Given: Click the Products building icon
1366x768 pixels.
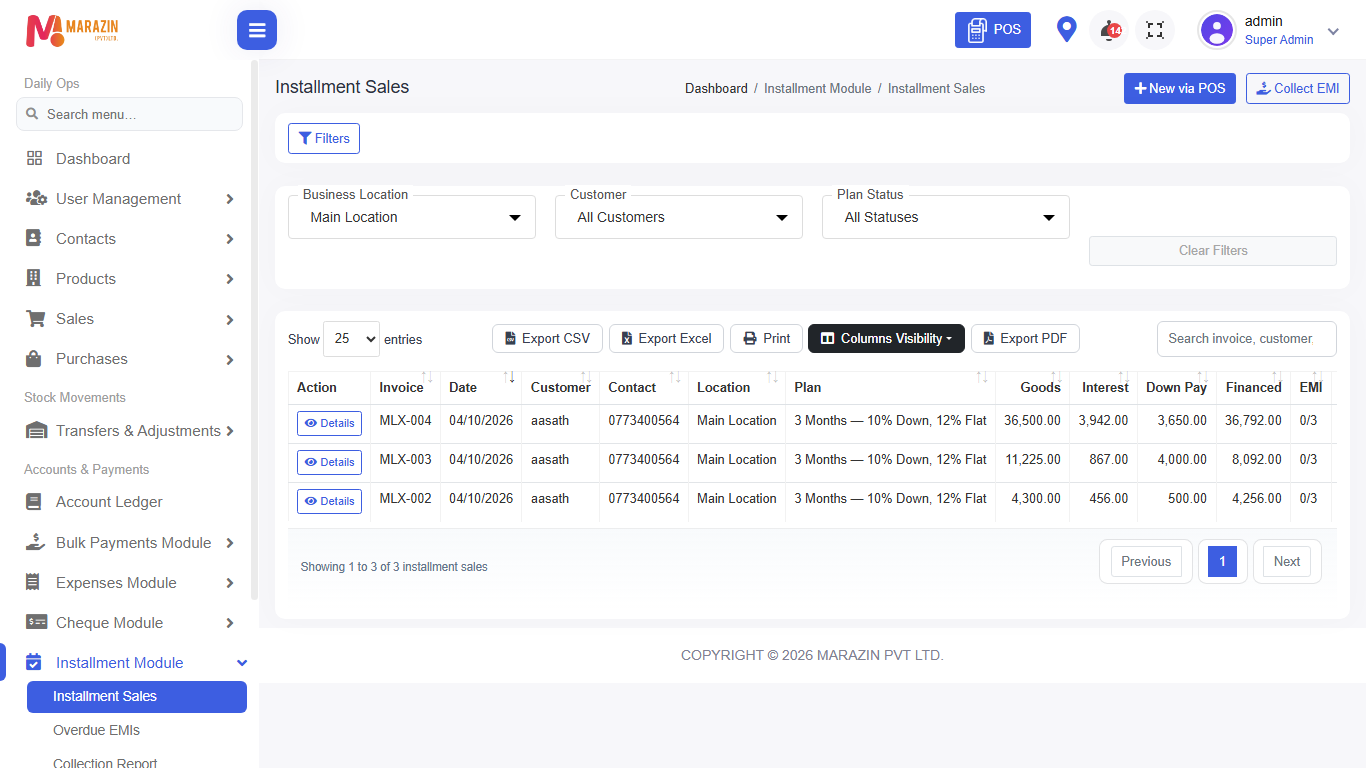Looking at the screenshot, I should click(x=34, y=279).
